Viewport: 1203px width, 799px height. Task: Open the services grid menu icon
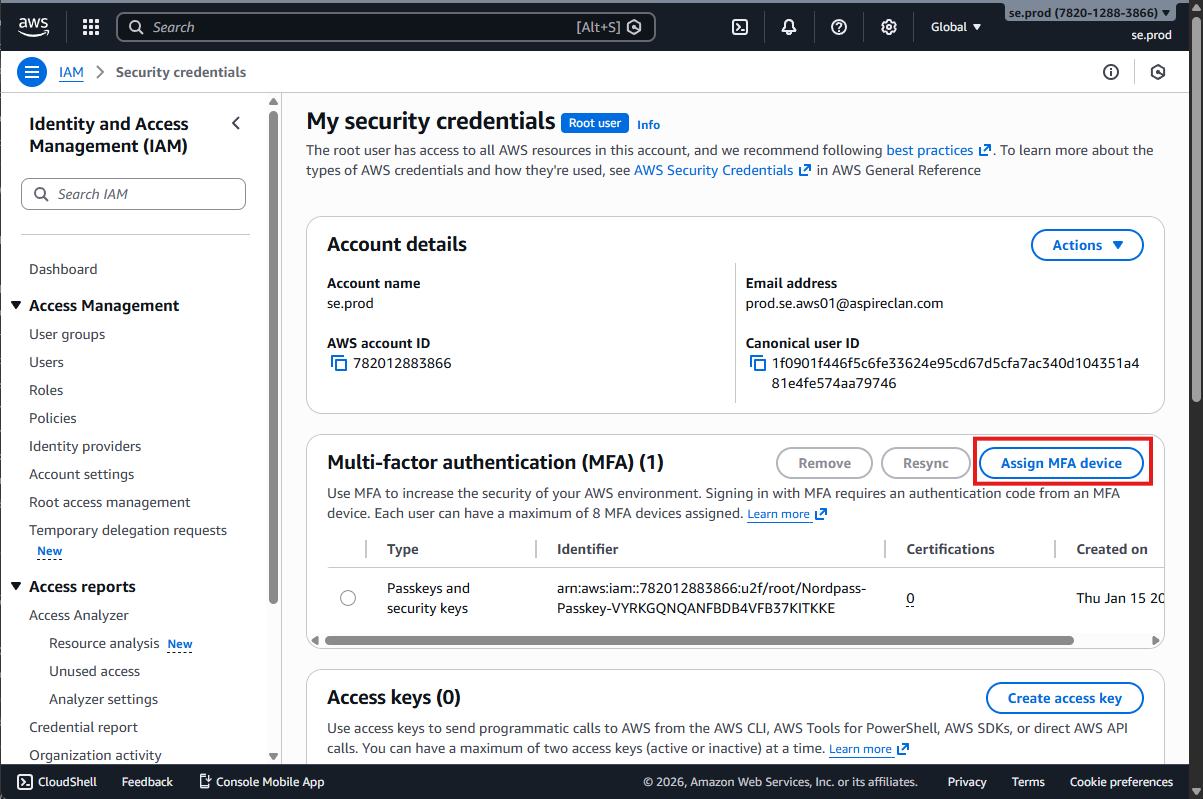pyautogui.click(x=91, y=27)
